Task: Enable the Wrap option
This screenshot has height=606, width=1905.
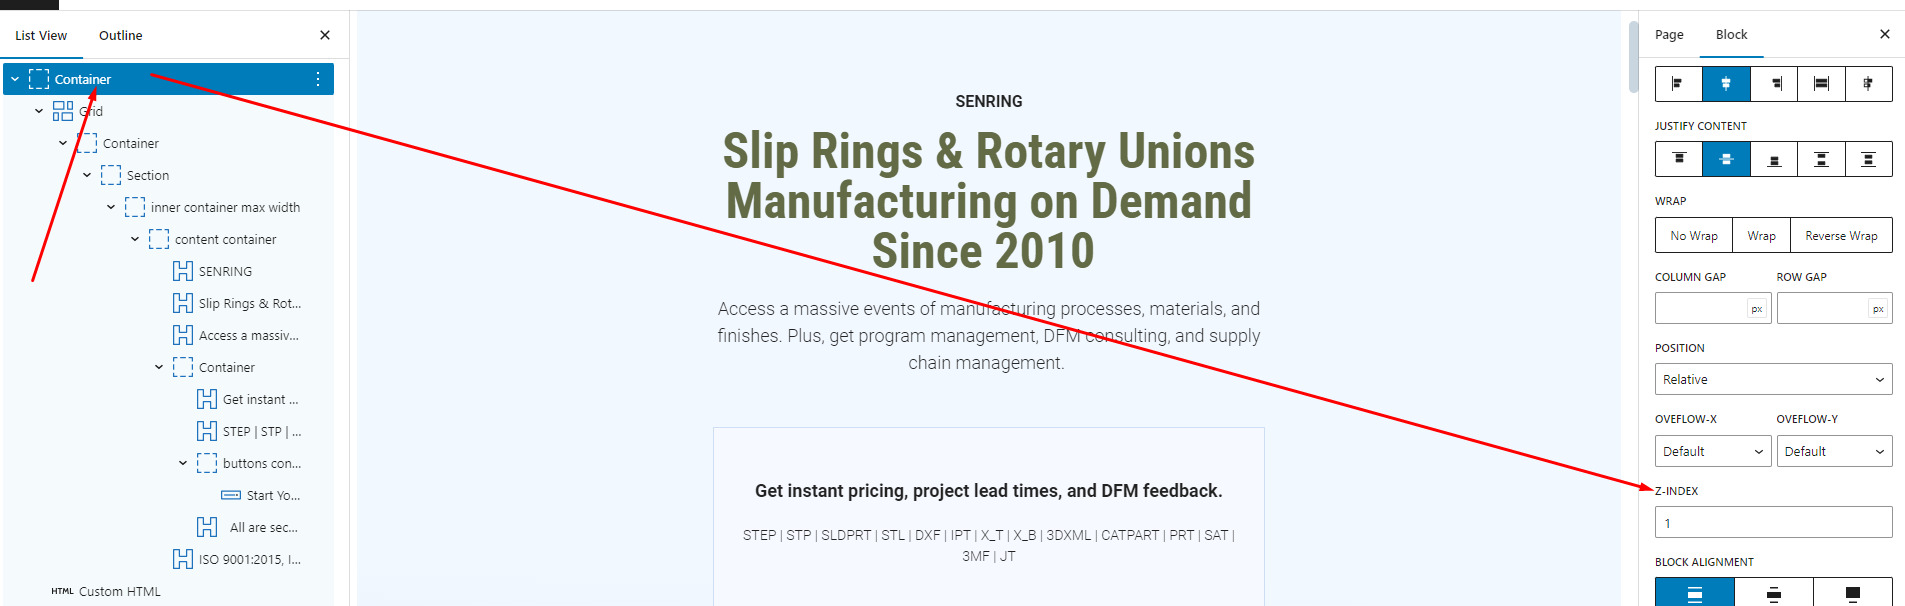Action: coord(1761,235)
